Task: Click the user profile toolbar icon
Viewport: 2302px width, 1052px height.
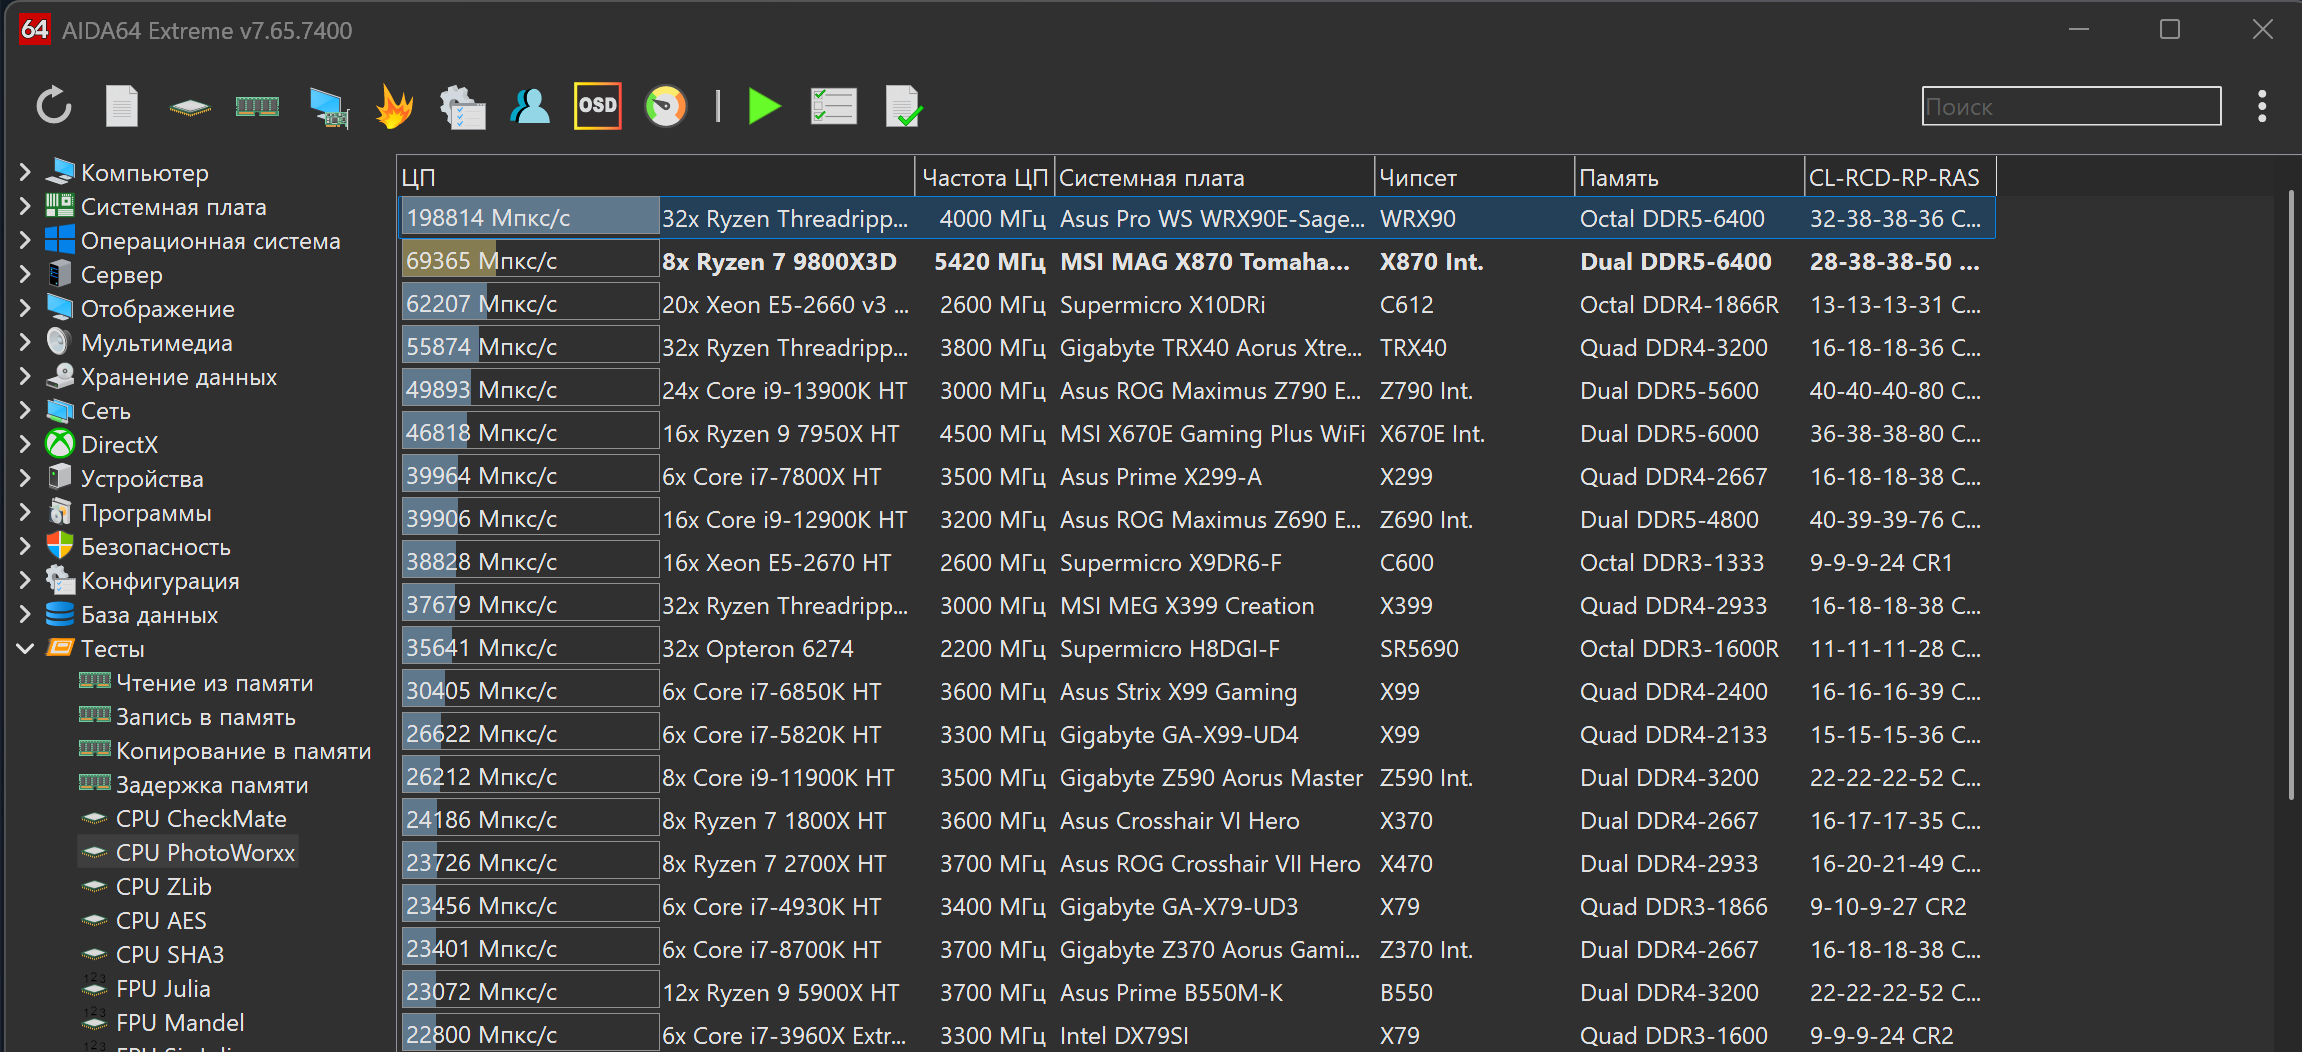Action: (530, 106)
